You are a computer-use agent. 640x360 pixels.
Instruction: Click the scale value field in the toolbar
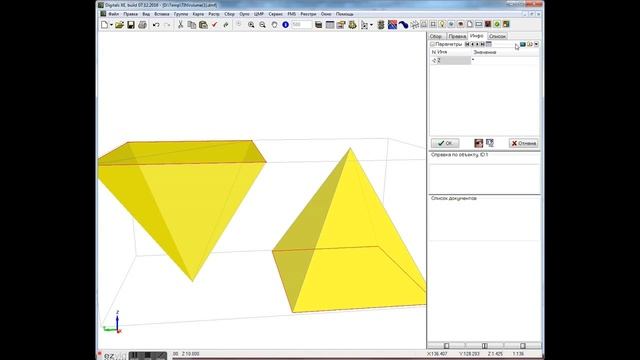[302, 25]
